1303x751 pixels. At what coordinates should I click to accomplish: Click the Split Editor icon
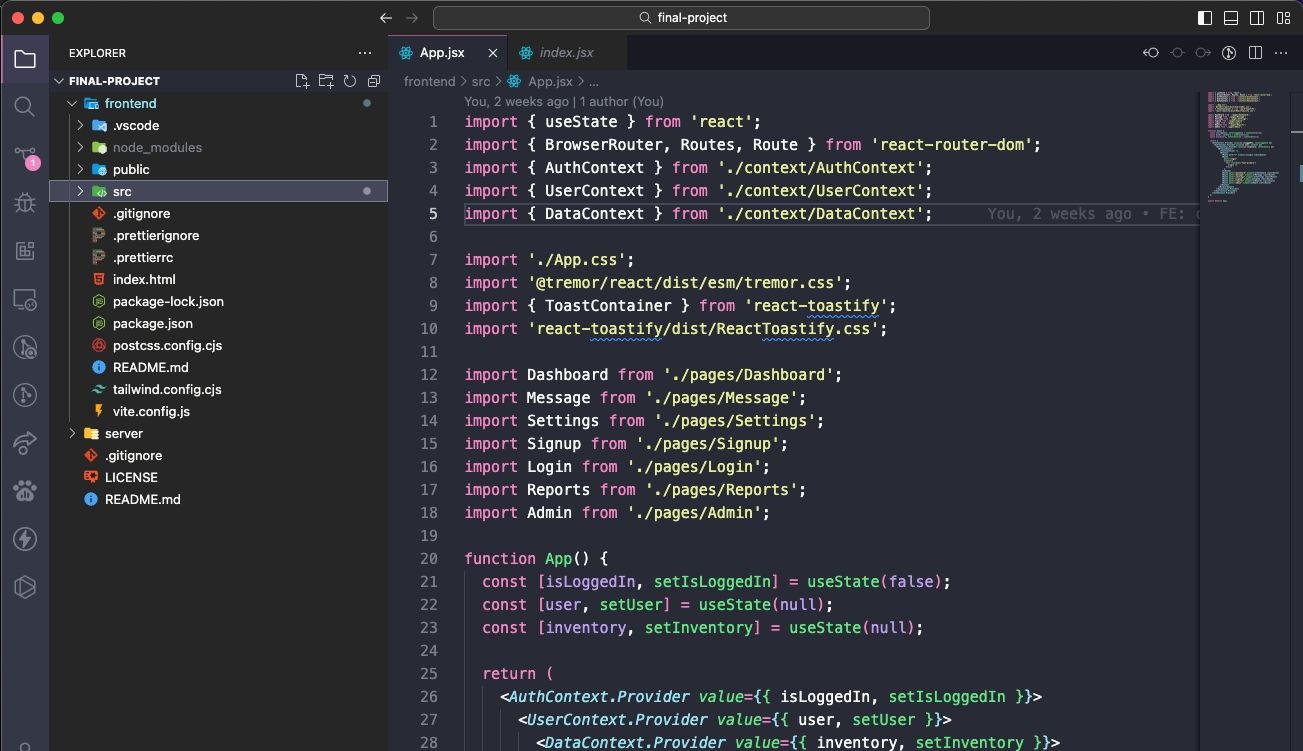pyautogui.click(x=1254, y=52)
